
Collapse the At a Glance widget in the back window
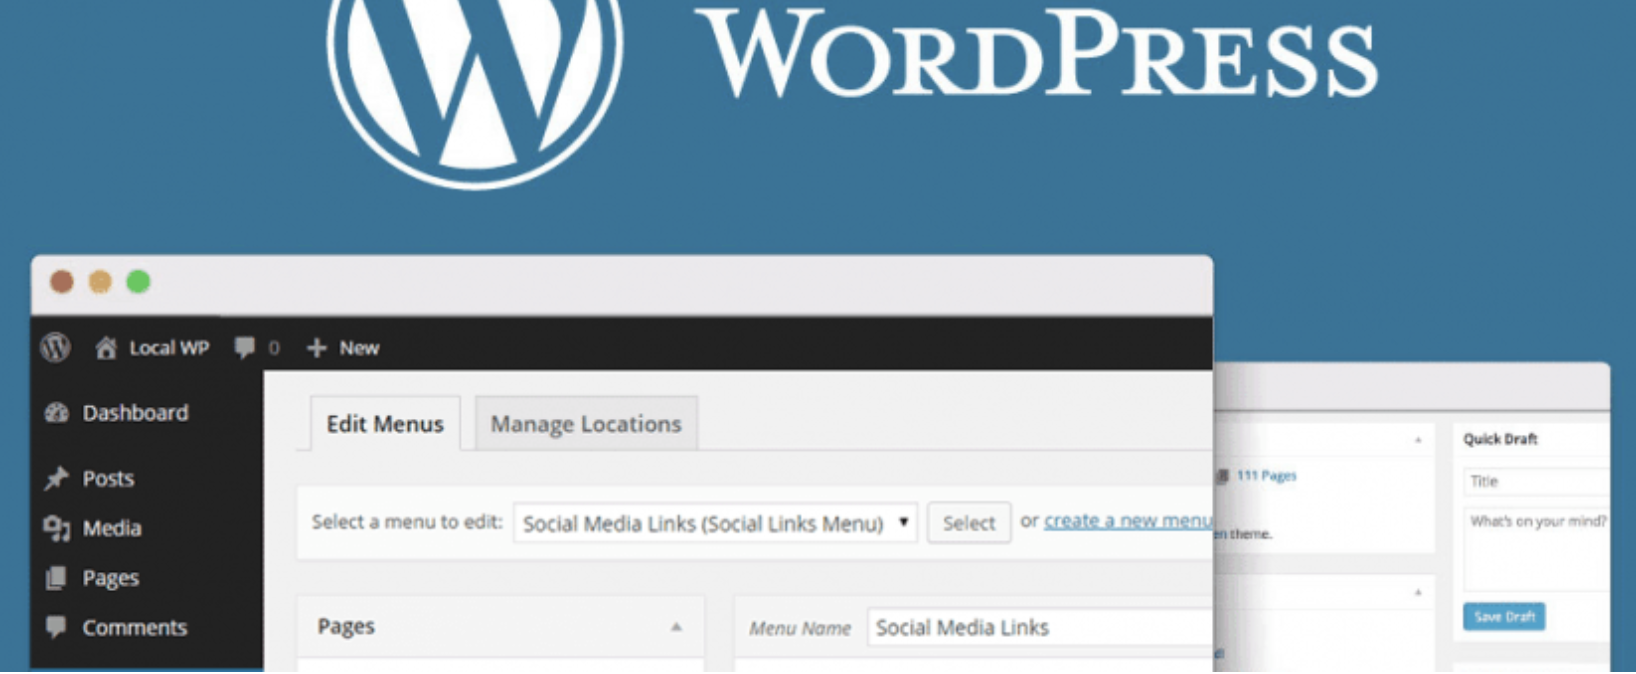click(x=1418, y=440)
